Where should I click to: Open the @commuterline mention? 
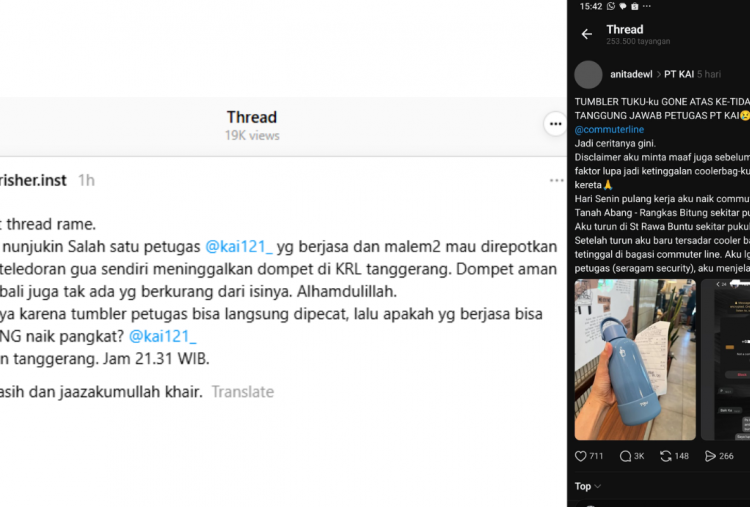click(609, 130)
